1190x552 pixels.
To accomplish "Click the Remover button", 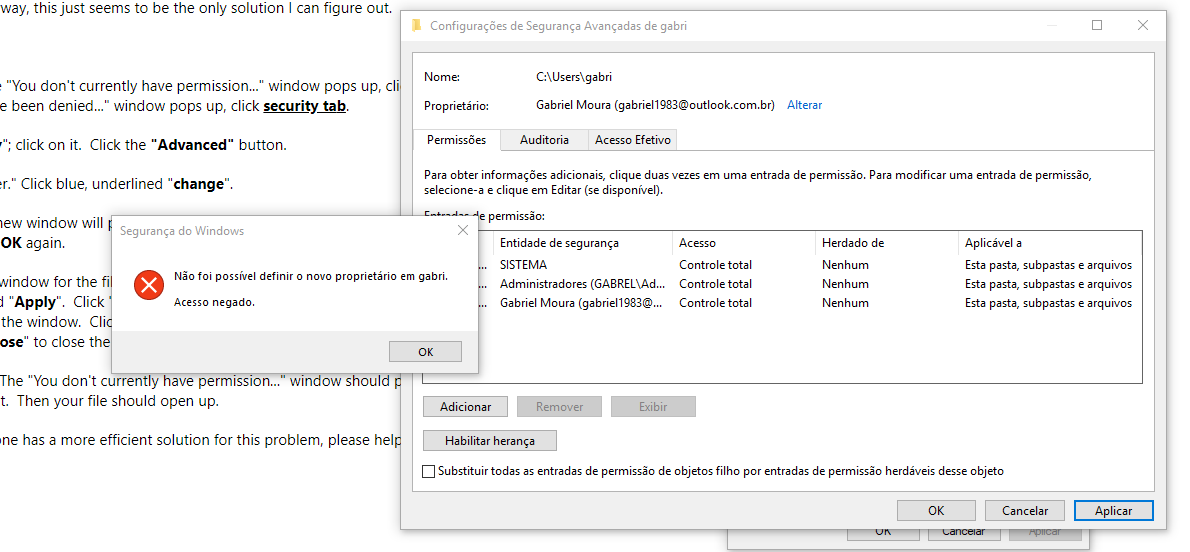I will tap(559, 406).
